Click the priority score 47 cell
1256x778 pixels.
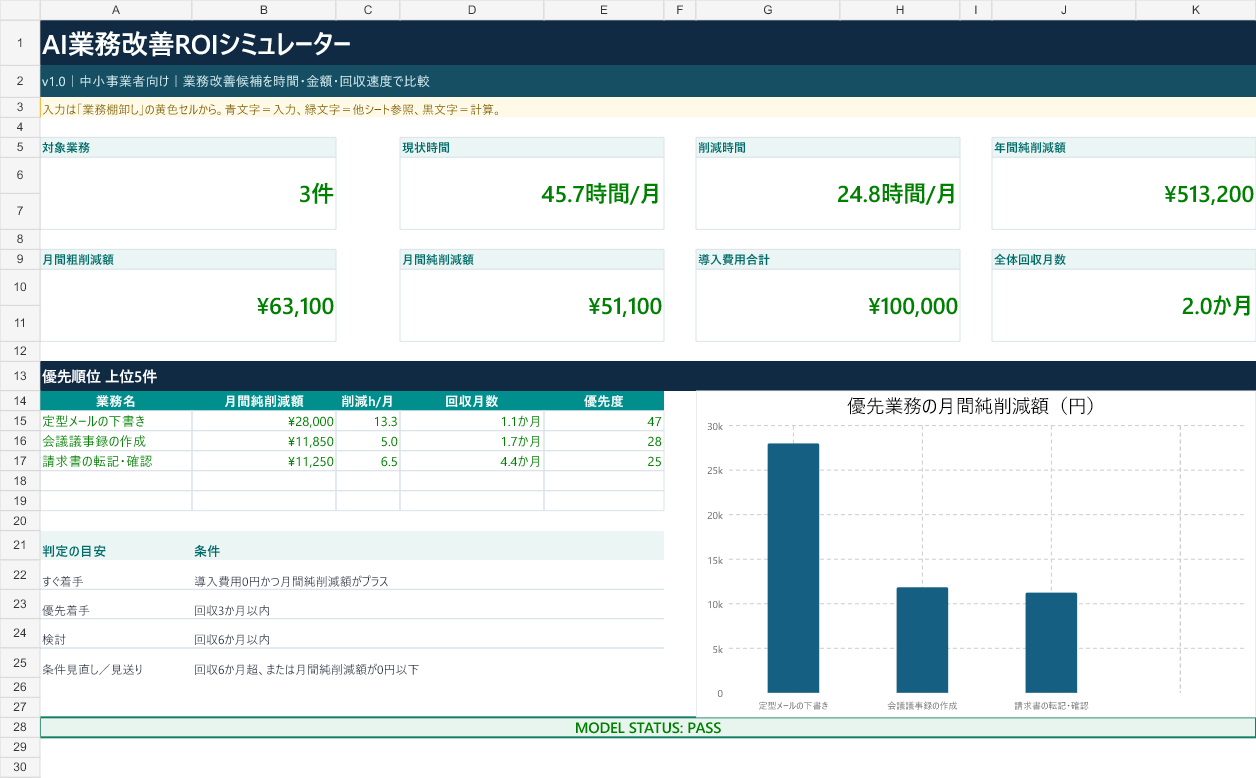coord(604,421)
